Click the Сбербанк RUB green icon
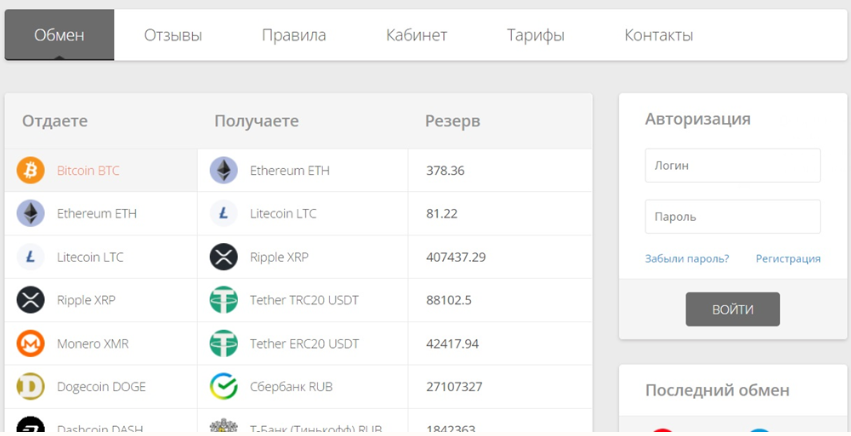Screen dimensions: 851x436 pyautogui.click(x=223, y=387)
